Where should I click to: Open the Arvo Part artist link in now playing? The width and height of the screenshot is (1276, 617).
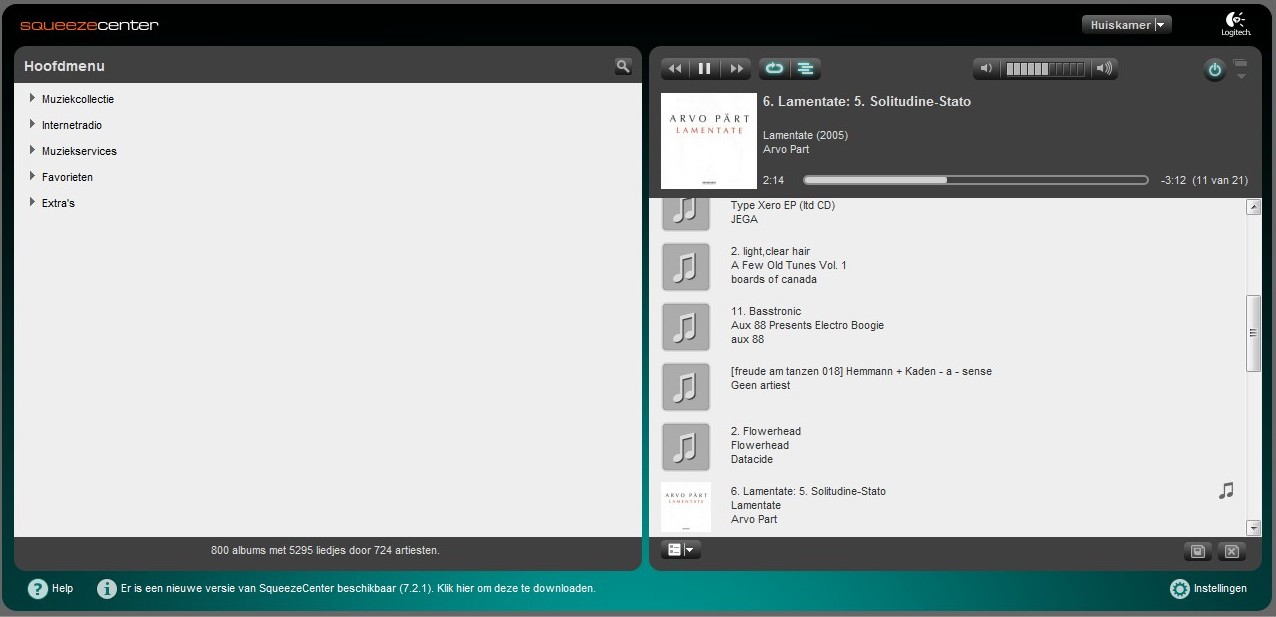pos(786,149)
